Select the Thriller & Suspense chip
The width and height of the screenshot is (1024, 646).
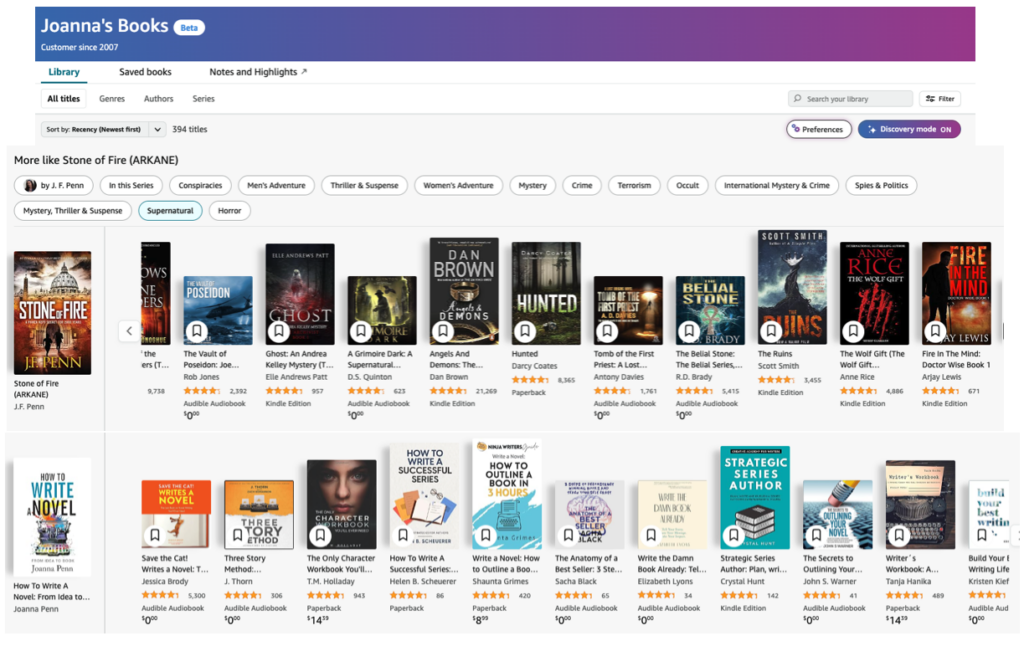(364, 186)
